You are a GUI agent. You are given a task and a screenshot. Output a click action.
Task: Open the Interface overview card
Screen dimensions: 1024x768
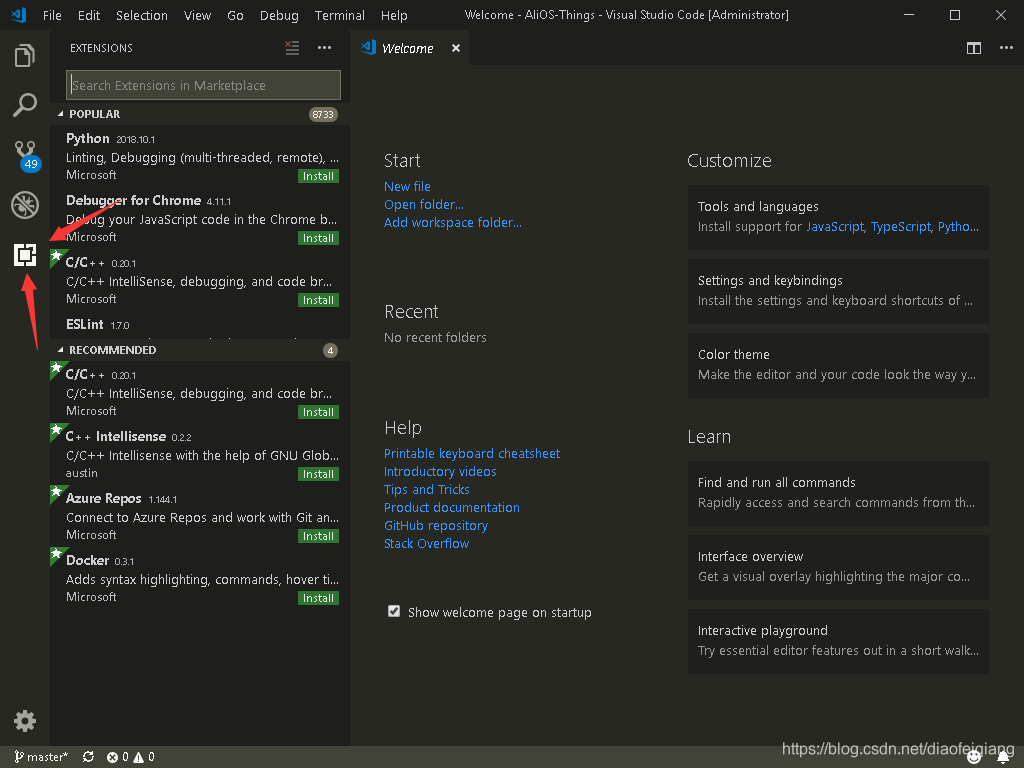[x=838, y=567]
